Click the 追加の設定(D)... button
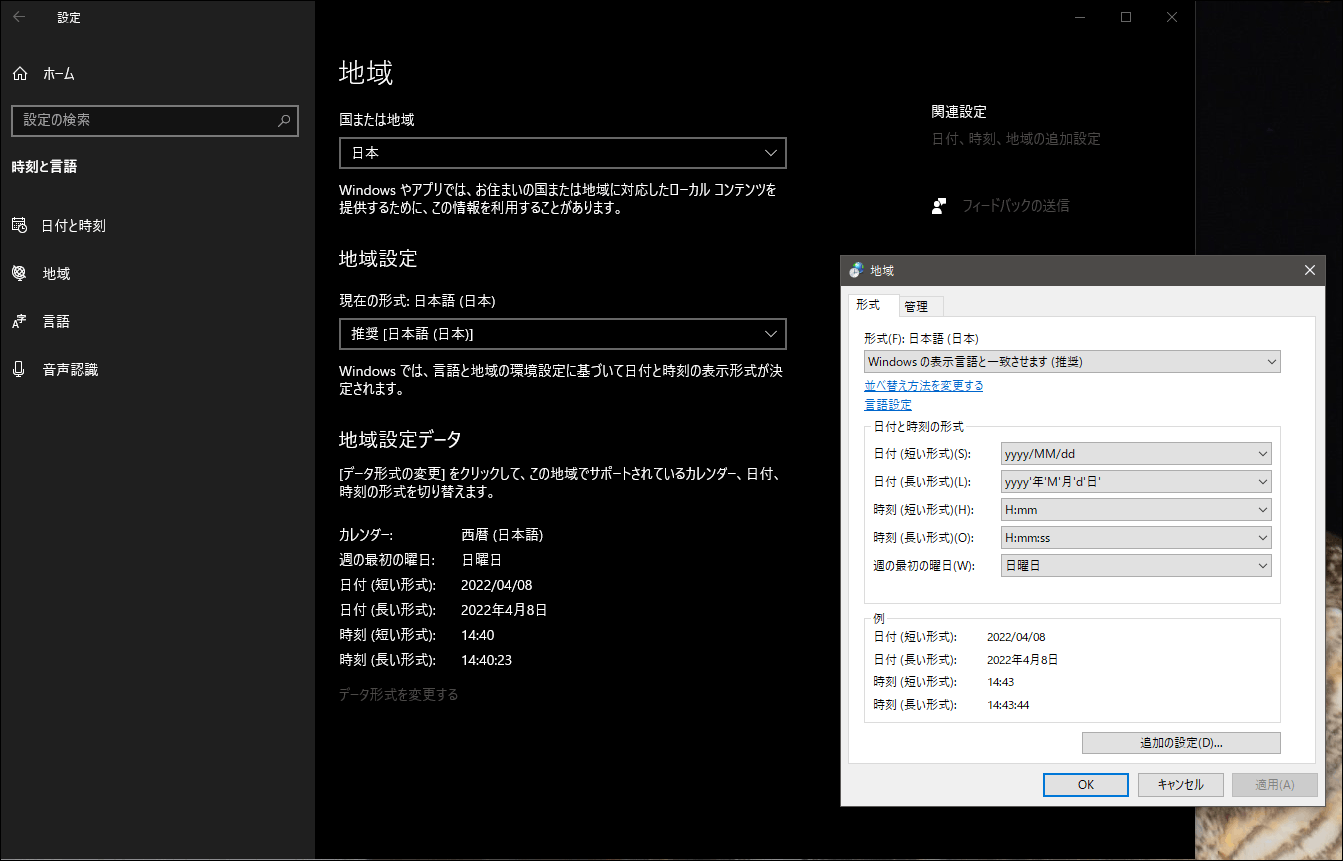 click(x=1181, y=743)
